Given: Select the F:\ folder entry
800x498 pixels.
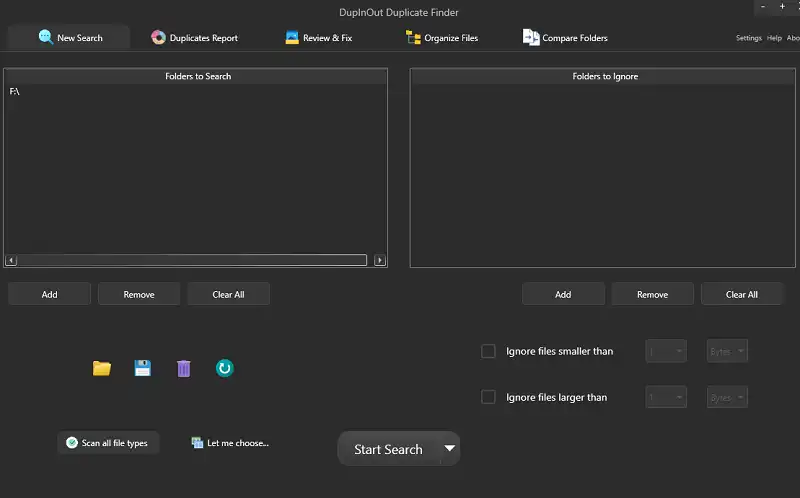Looking at the screenshot, I should tap(15, 92).
